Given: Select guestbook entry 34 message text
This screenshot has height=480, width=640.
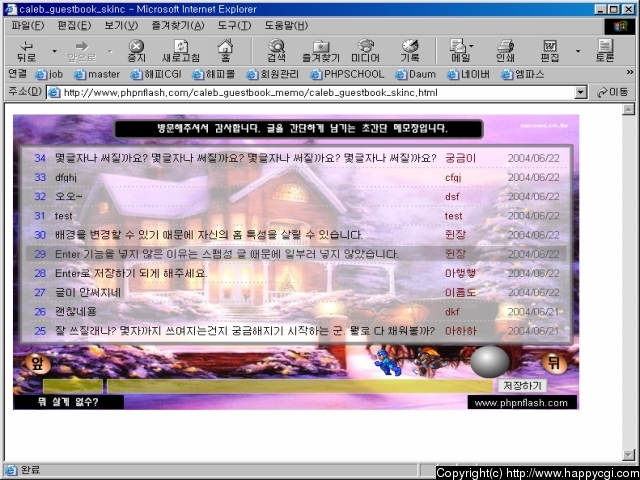Looking at the screenshot, I should (246, 158).
